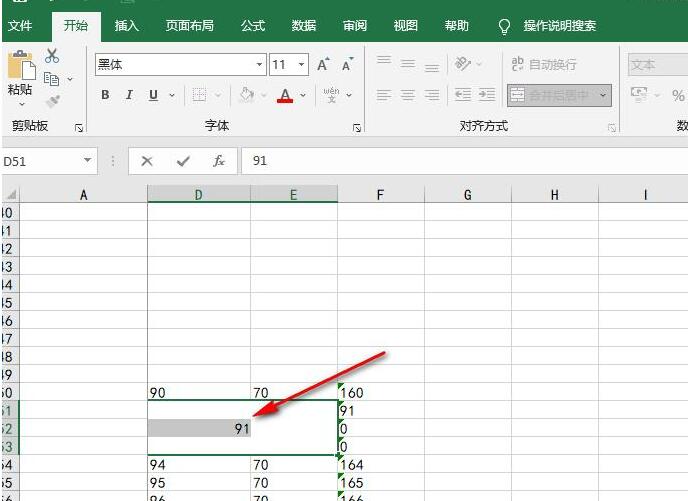The image size is (688, 501).
Task: Toggle 合并后居中 merge and center
Action: click(x=552, y=95)
